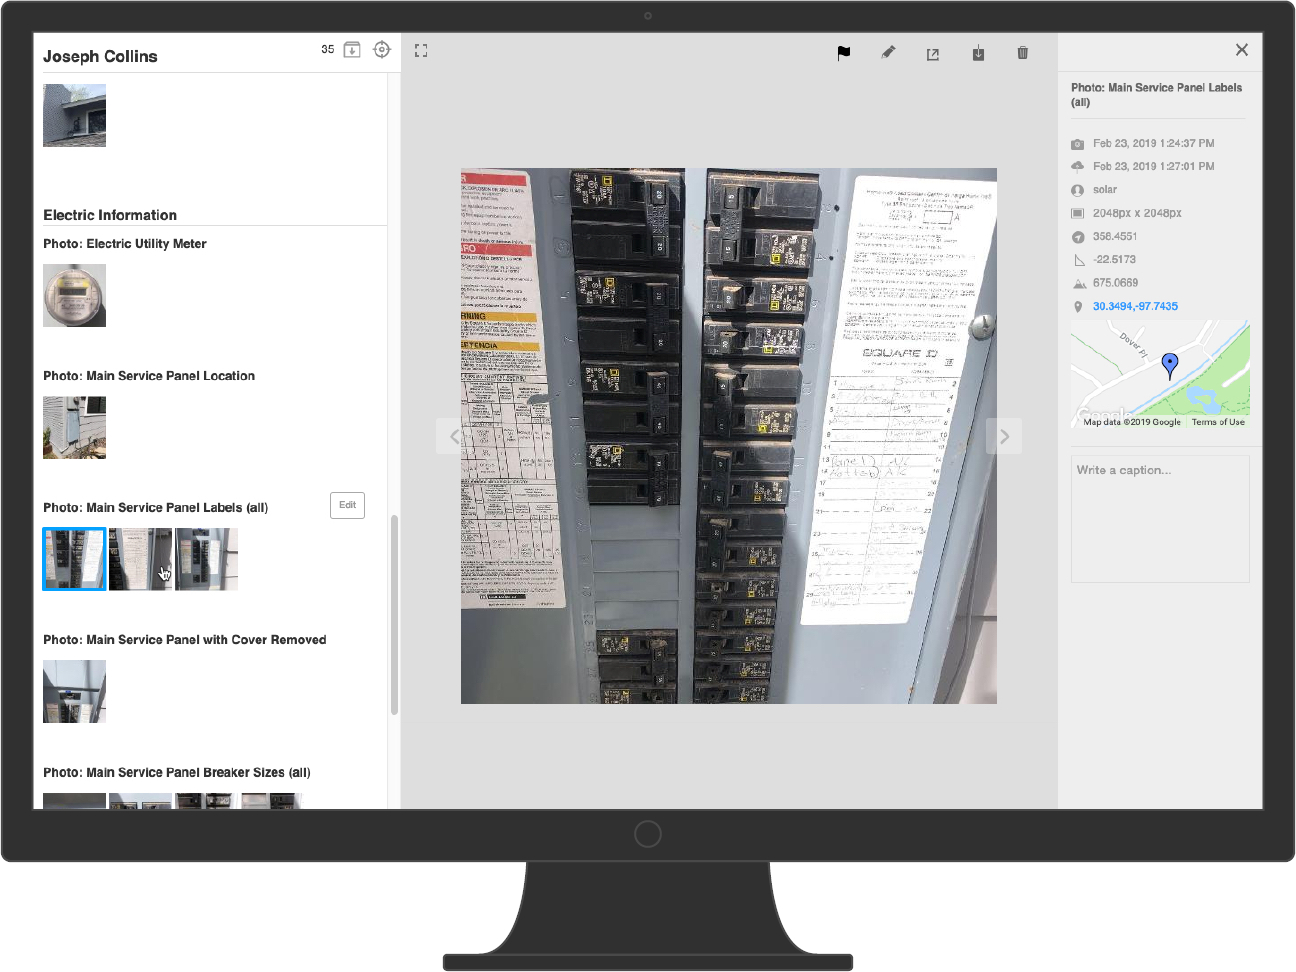The width and height of the screenshot is (1296, 972).
Task: Select second Panel Labels thumbnail
Action: (x=140, y=559)
